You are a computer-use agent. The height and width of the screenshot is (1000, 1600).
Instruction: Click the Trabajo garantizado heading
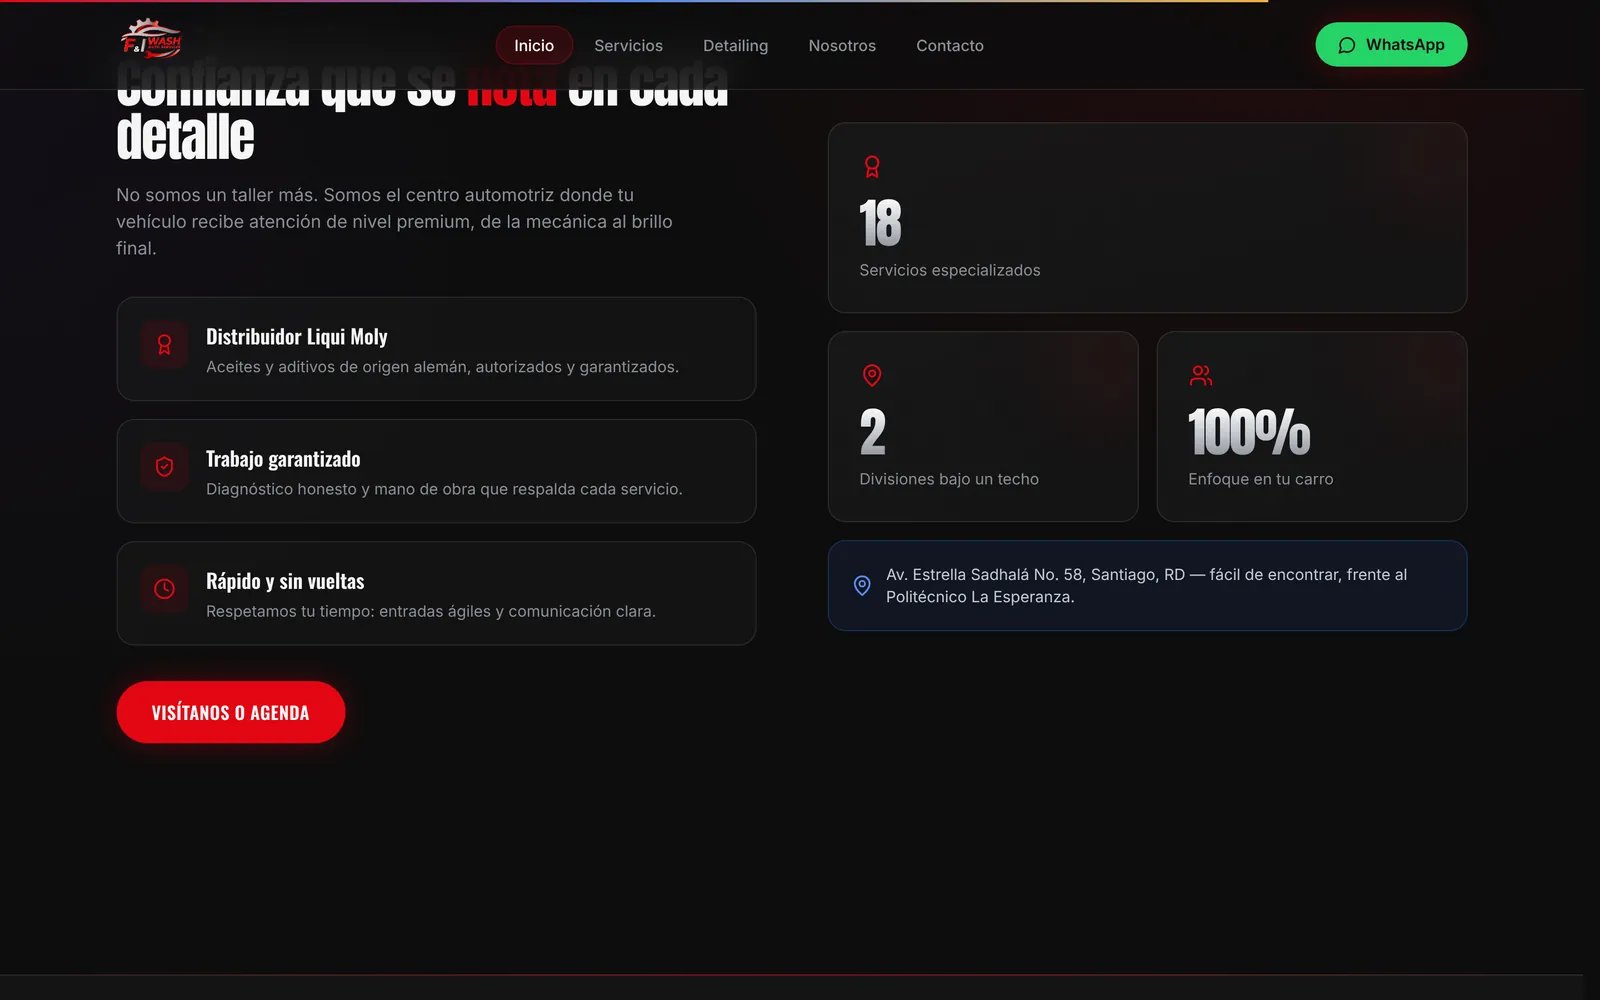[283, 459]
